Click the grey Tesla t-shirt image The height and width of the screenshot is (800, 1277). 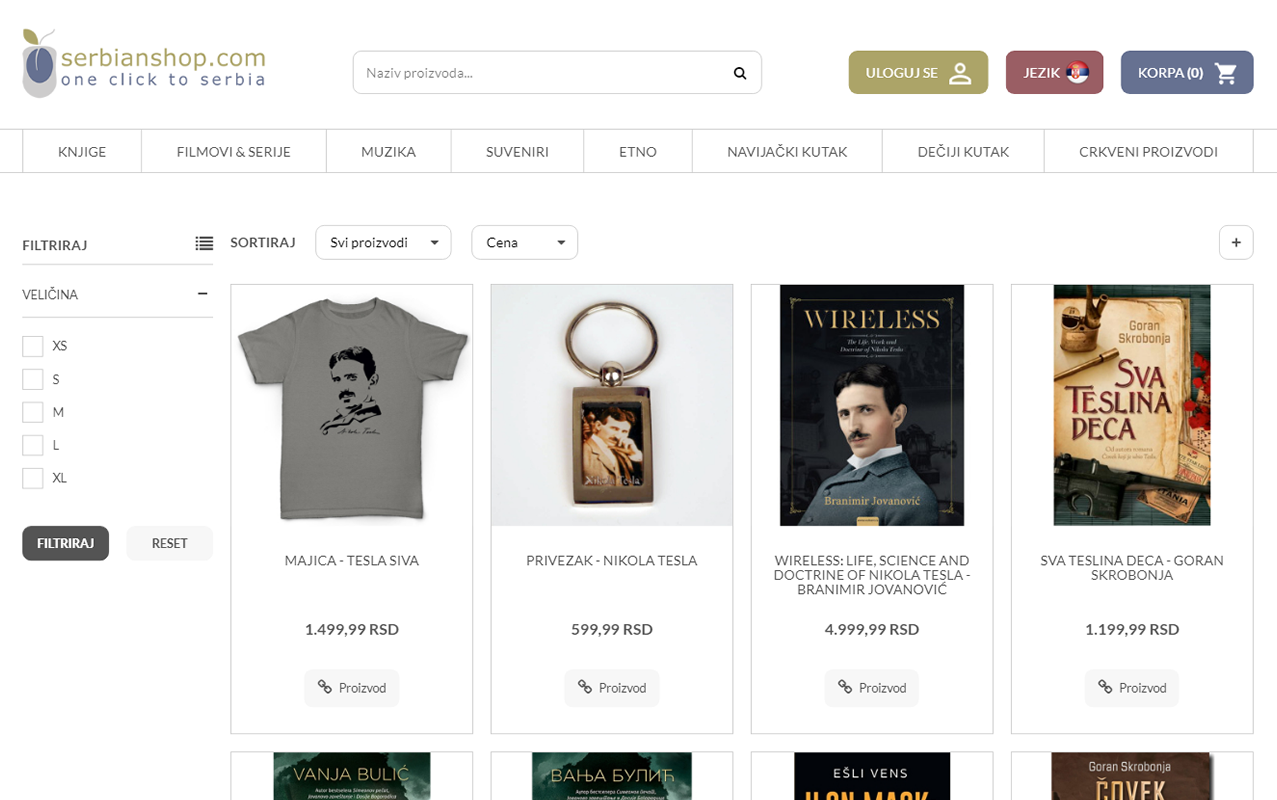tap(352, 405)
